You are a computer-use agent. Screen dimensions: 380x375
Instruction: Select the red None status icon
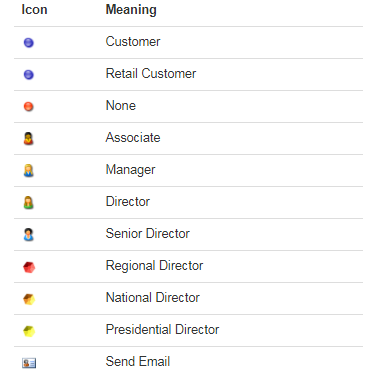[x=29, y=106]
